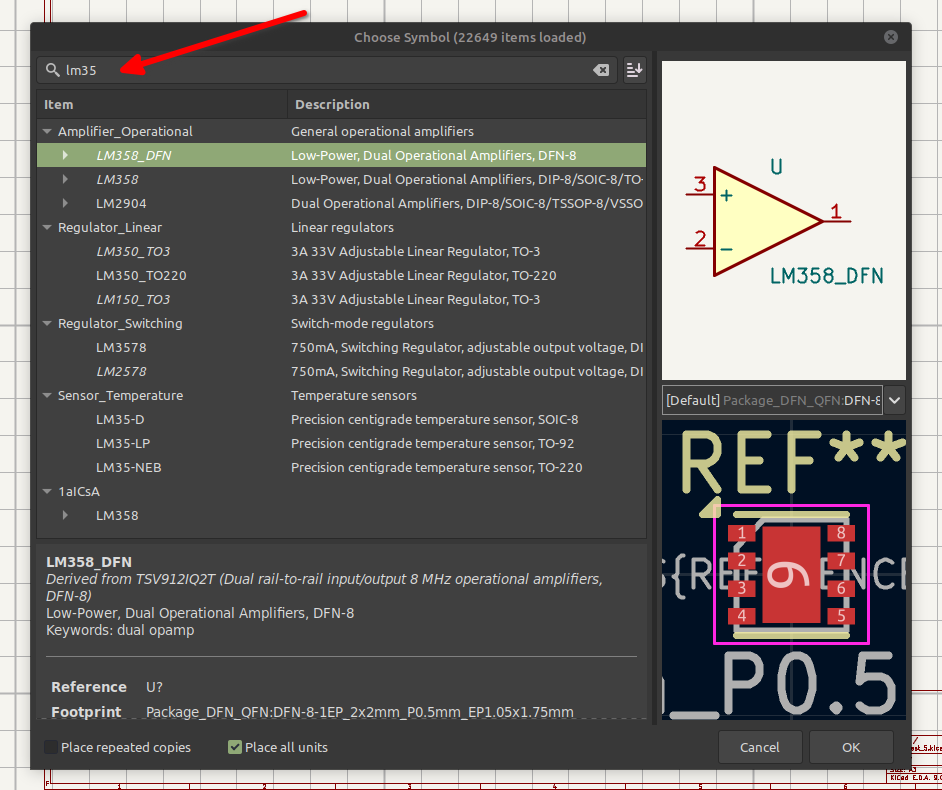Click the DFN-8 footprint preview
This screenshot has height=790, width=942.
(790, 575)
